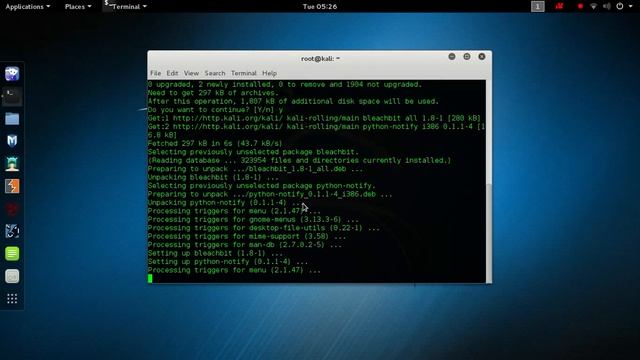Click the line 'Processing triggers for desktop-file-utils'
The width and height of the screenshot is (640, 360).
264,228
